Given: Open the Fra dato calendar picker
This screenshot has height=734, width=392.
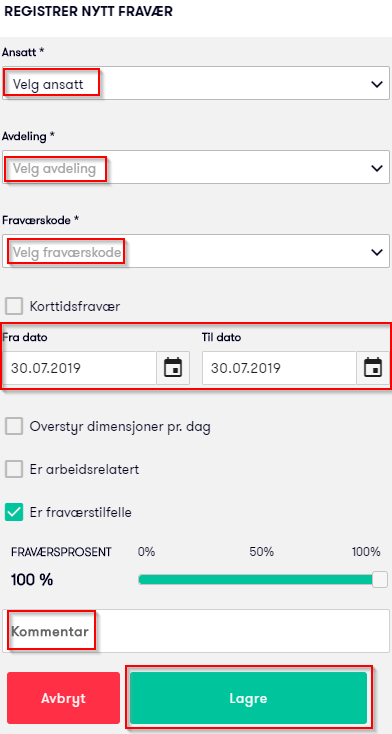Looking at the screenshot, I should click(173, 368).
